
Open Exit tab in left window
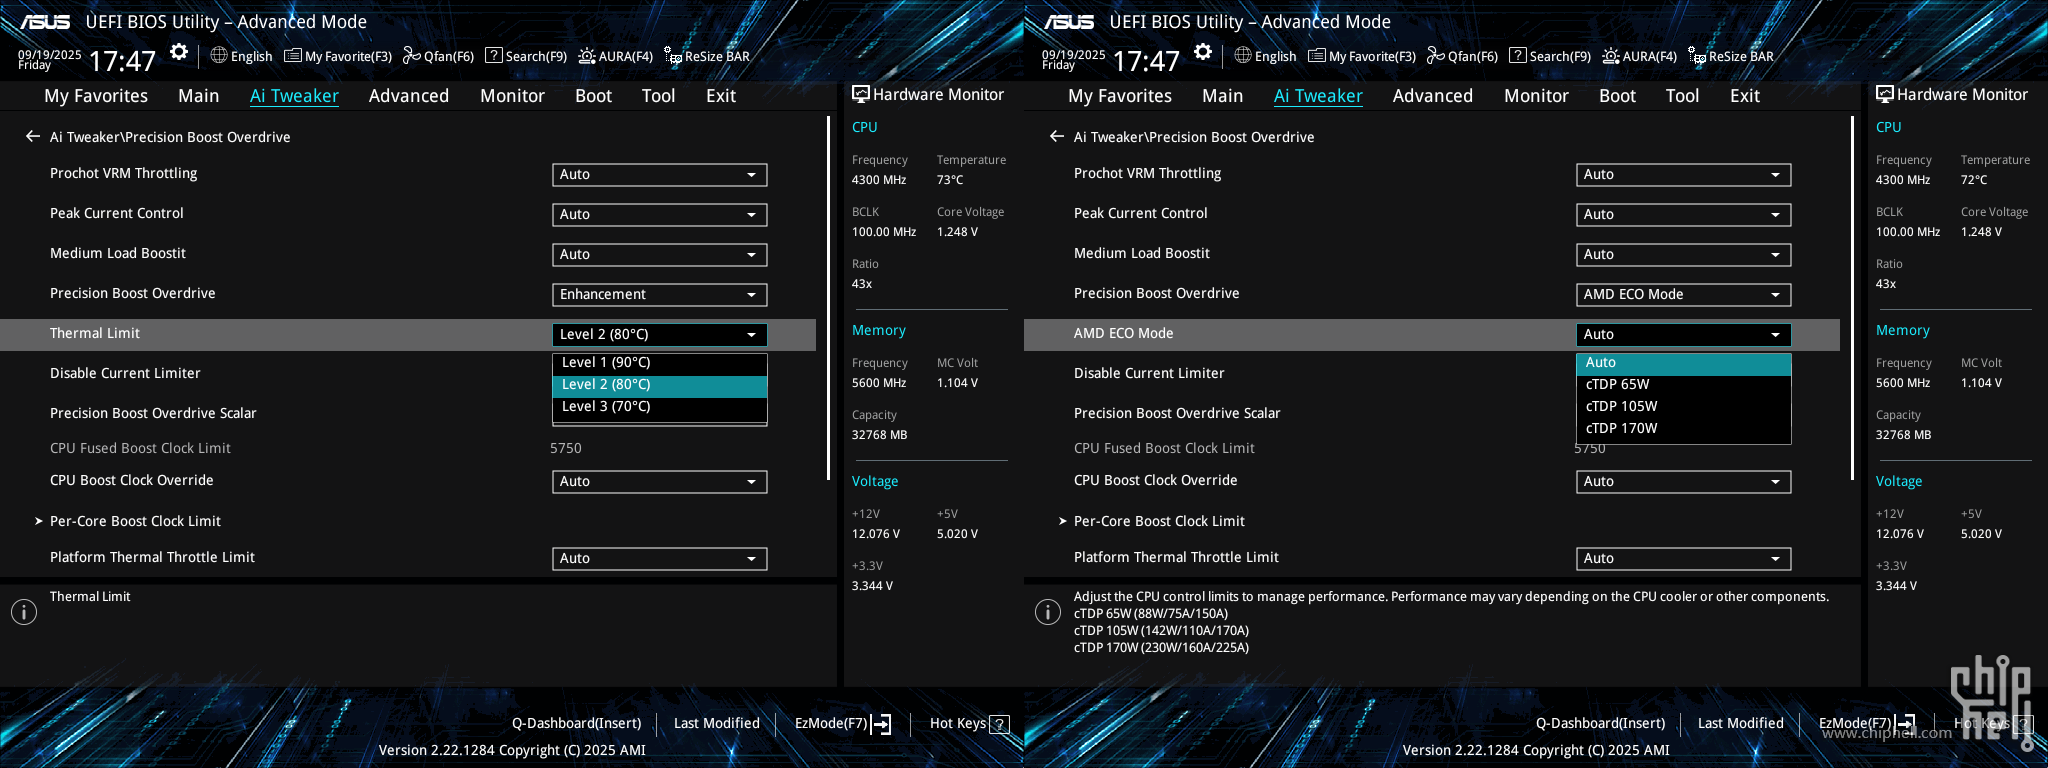pos(721,96)
